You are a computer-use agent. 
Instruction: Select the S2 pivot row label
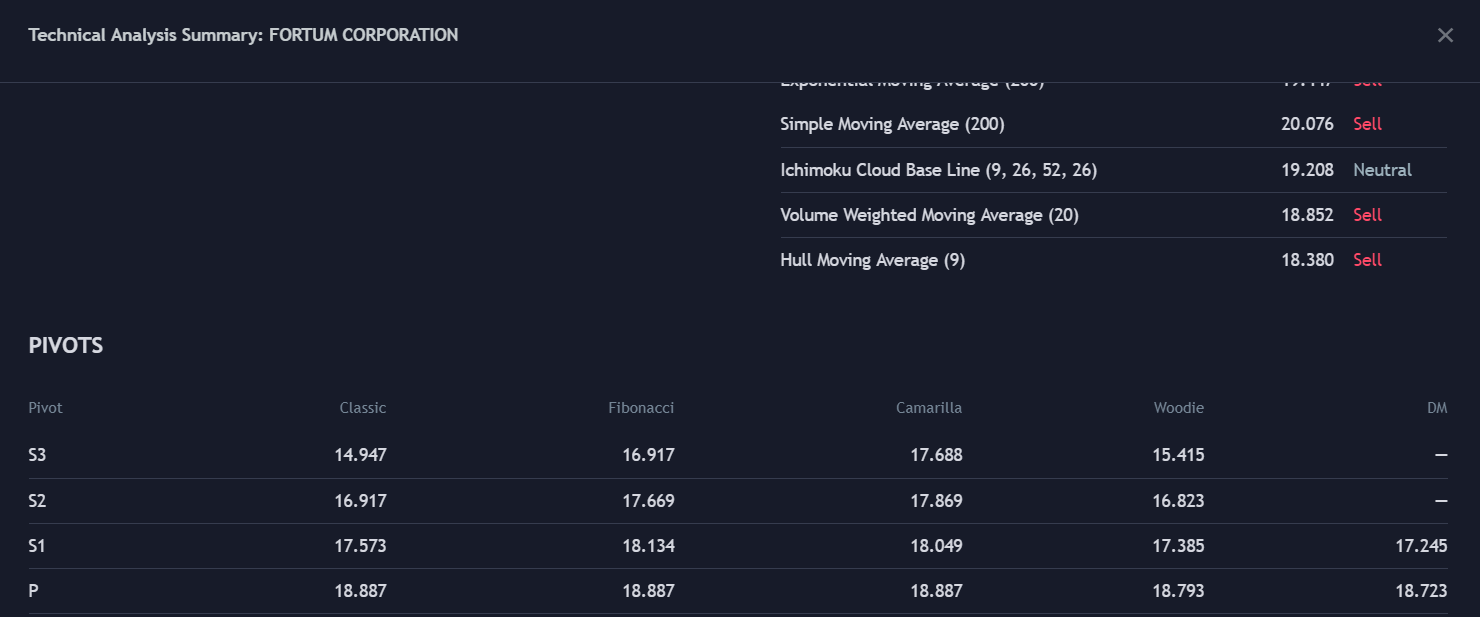[37, 501]
